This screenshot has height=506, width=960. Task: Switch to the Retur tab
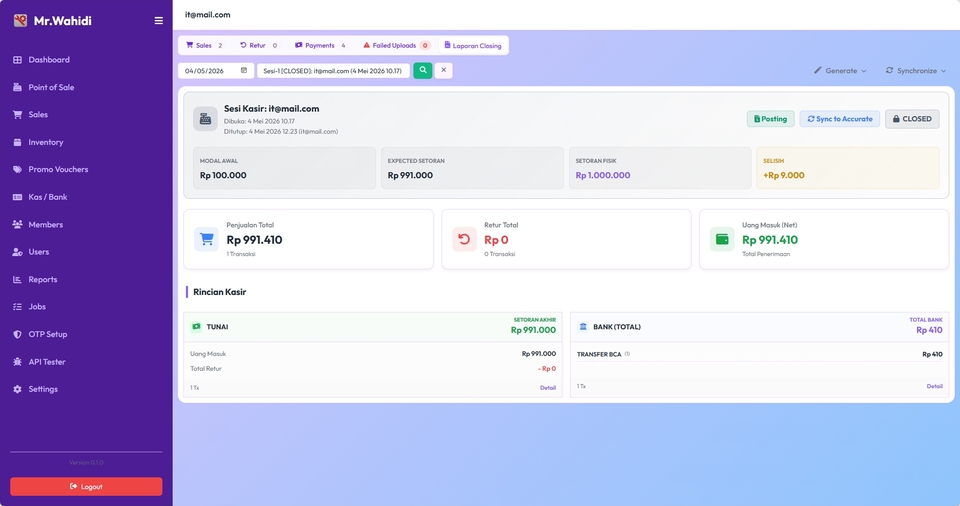(x=258, y=45)
